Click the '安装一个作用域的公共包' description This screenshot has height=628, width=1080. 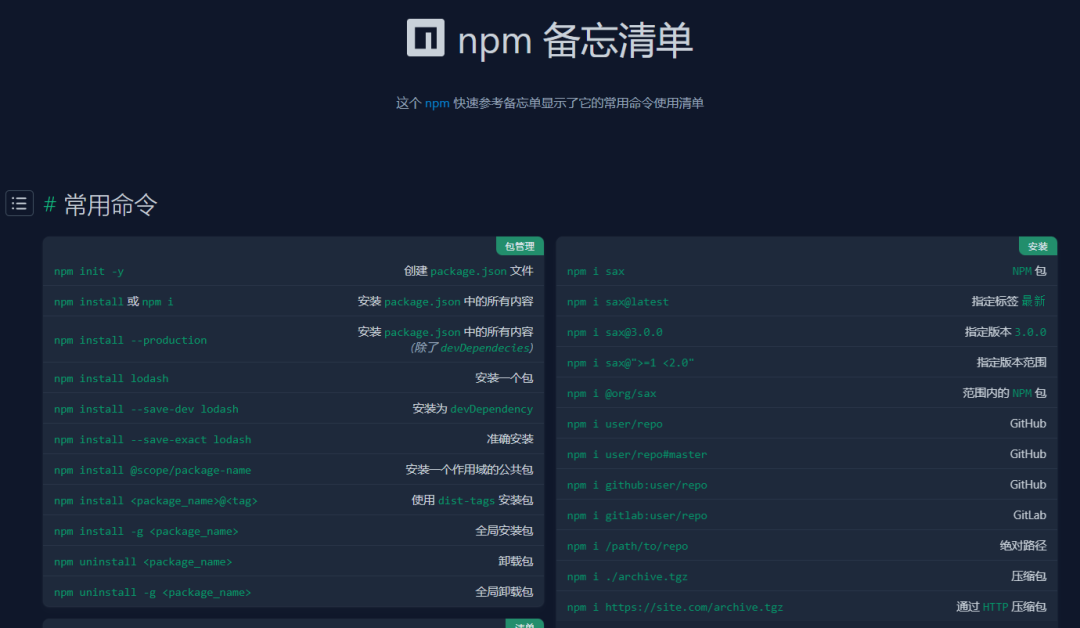tap(469, 470)
